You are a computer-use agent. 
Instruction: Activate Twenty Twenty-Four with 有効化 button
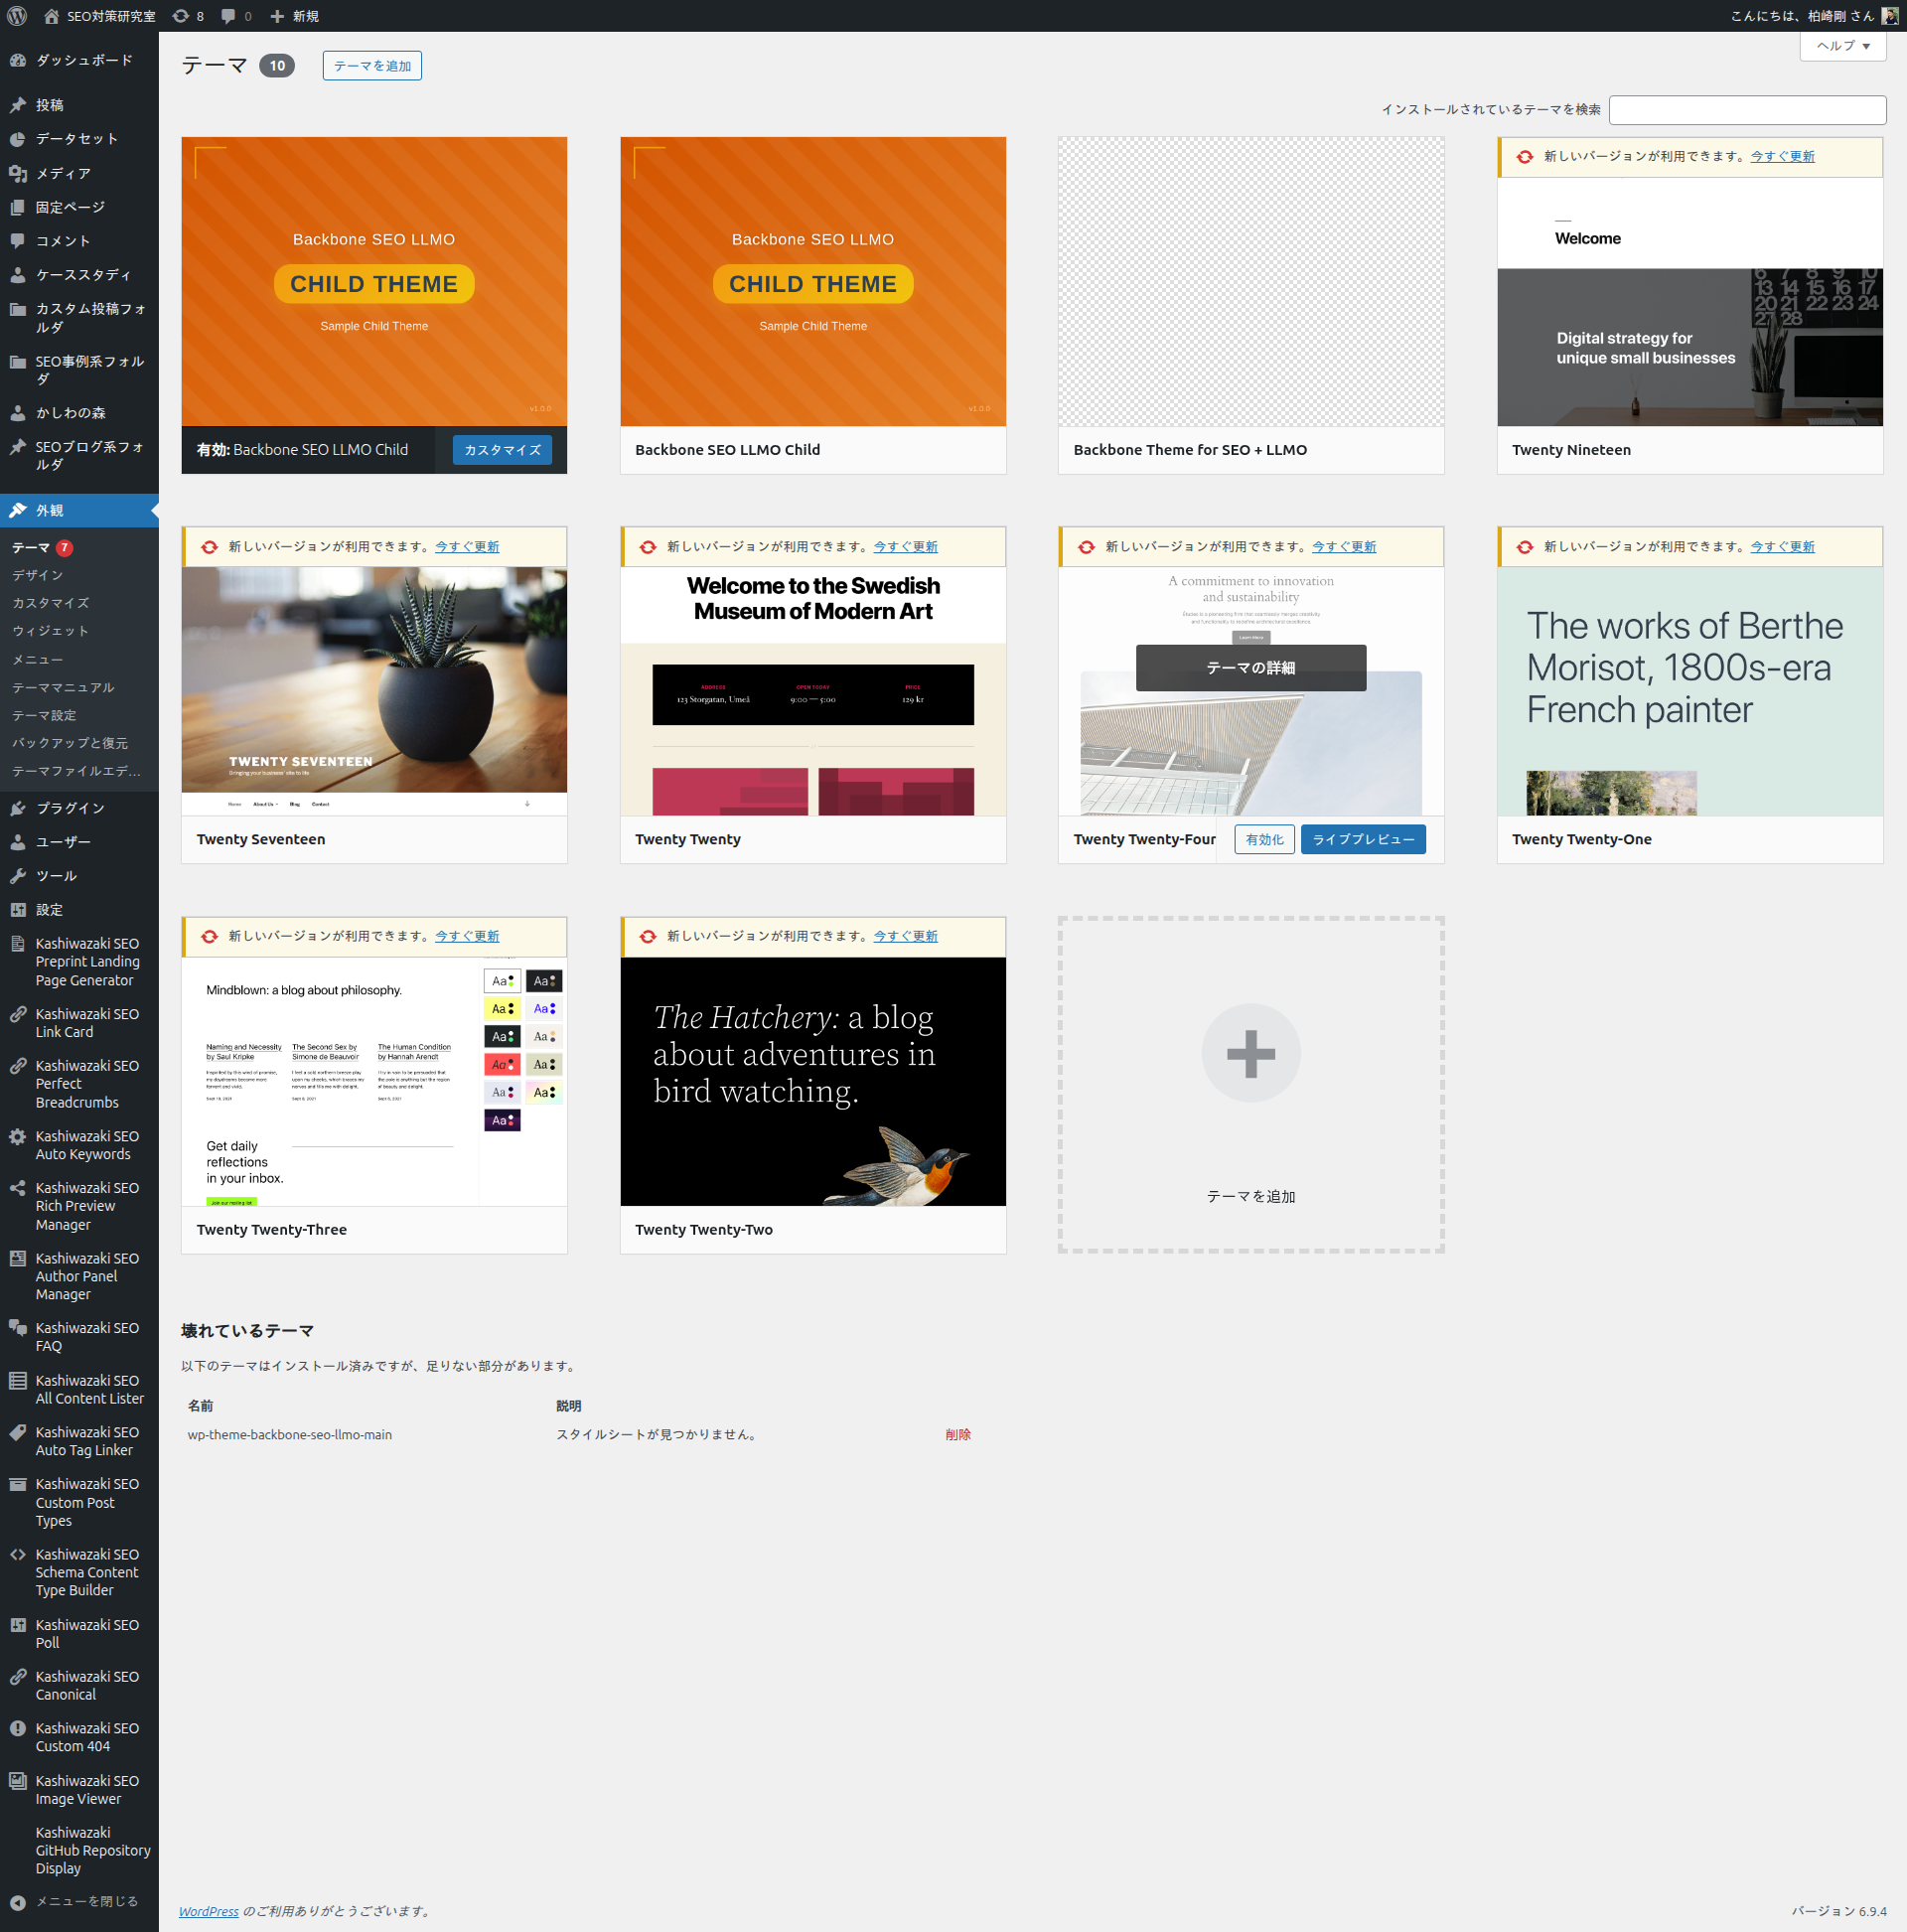tap(1265, 840)
